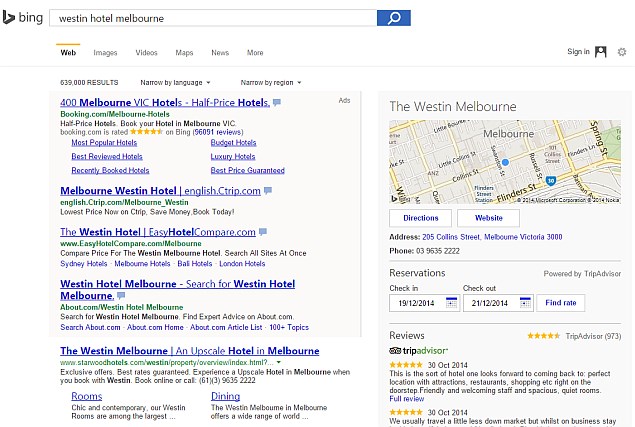Click the search query input field

click(213, 18)
